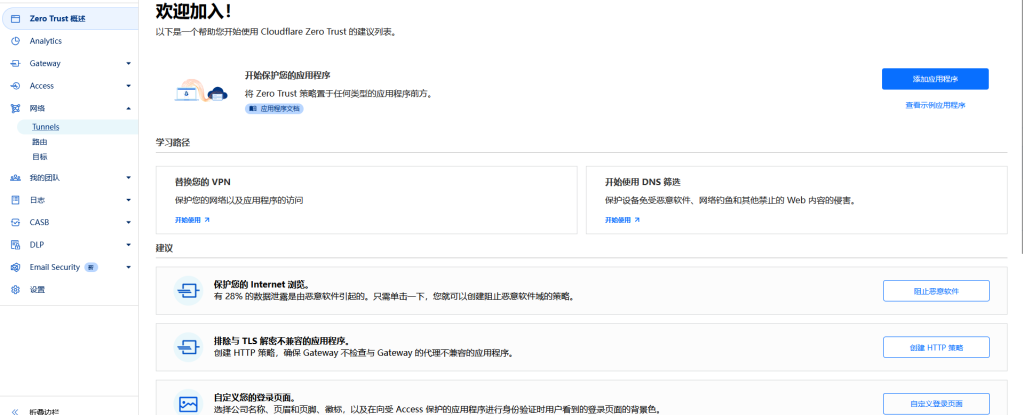Click the 自定义您的登录页面 image icon
The image size is (1024, 415).
188,403
